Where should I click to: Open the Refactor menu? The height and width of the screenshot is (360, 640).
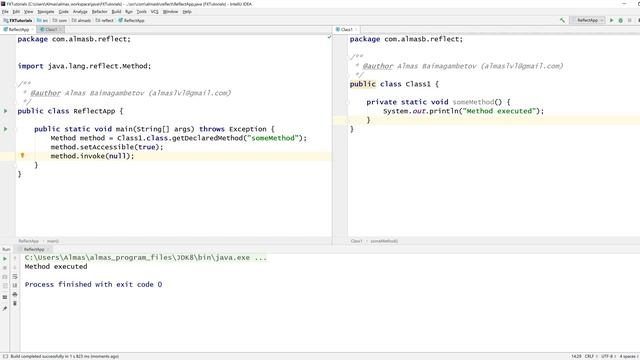[100, 12]
